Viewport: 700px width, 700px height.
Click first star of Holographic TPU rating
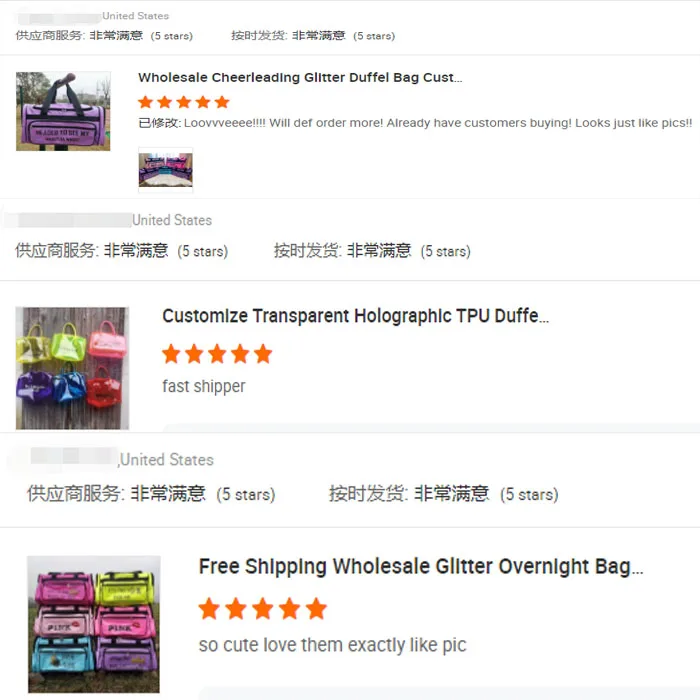pos(171,354)
